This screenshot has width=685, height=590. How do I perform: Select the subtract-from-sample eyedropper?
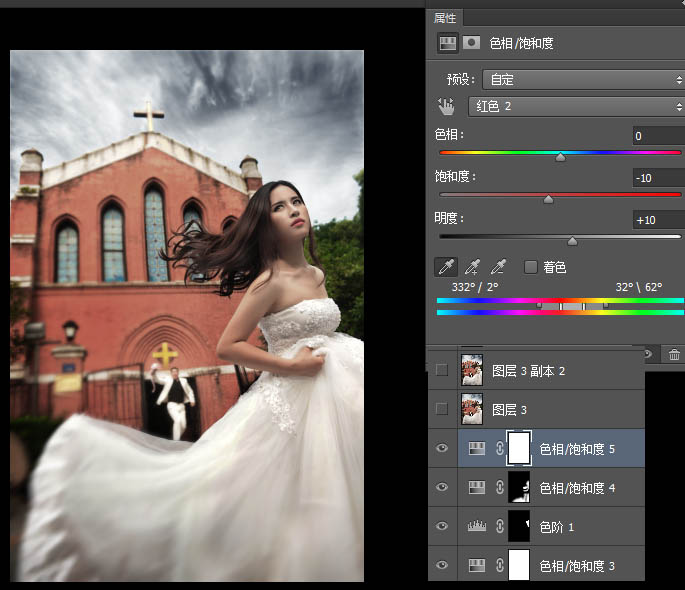coord(499,267)
